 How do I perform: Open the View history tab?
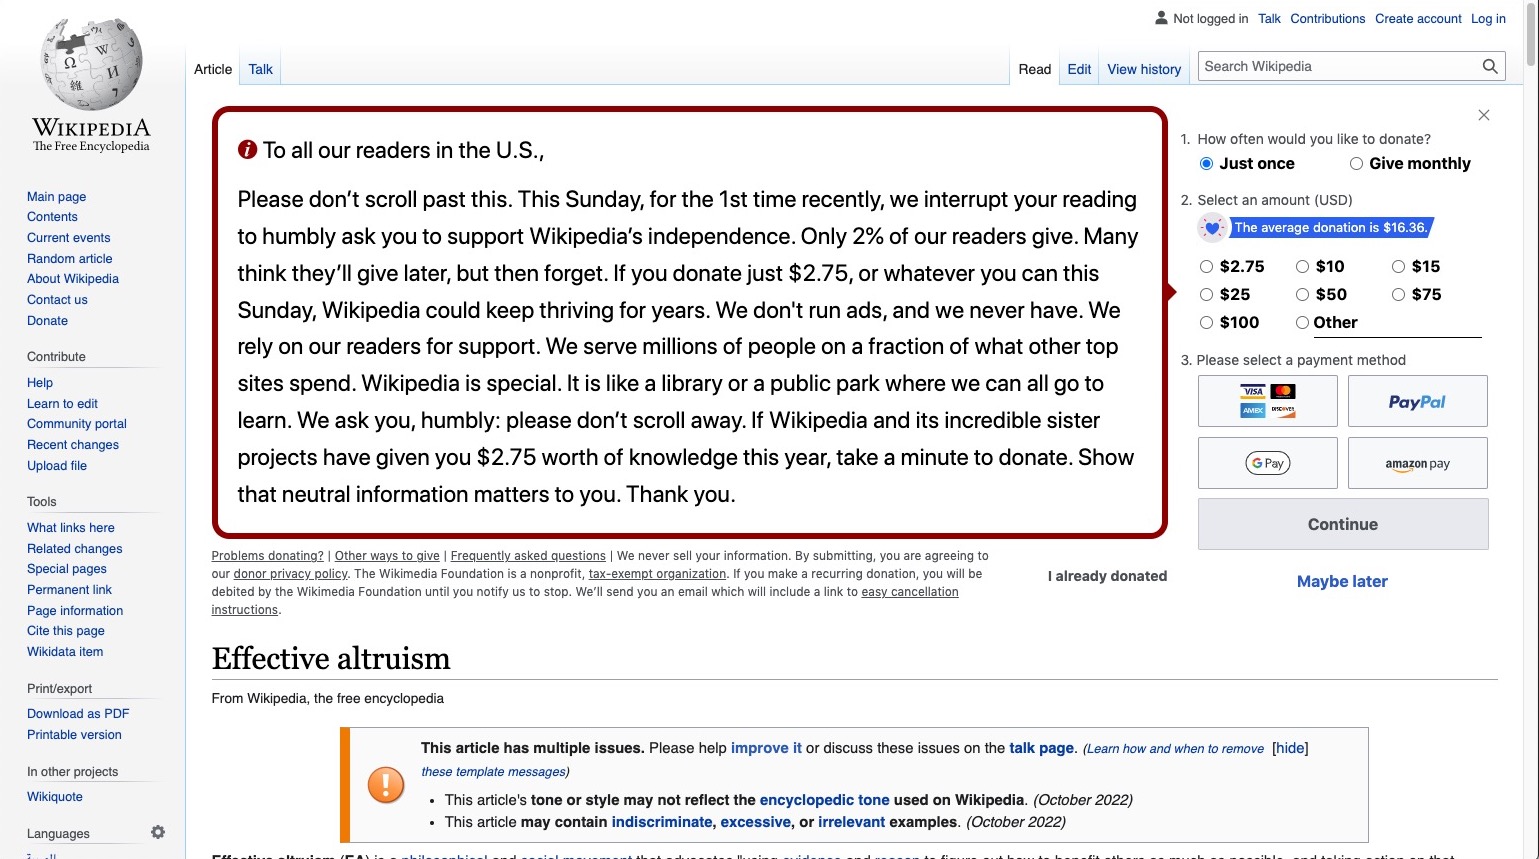point(1144,69)
